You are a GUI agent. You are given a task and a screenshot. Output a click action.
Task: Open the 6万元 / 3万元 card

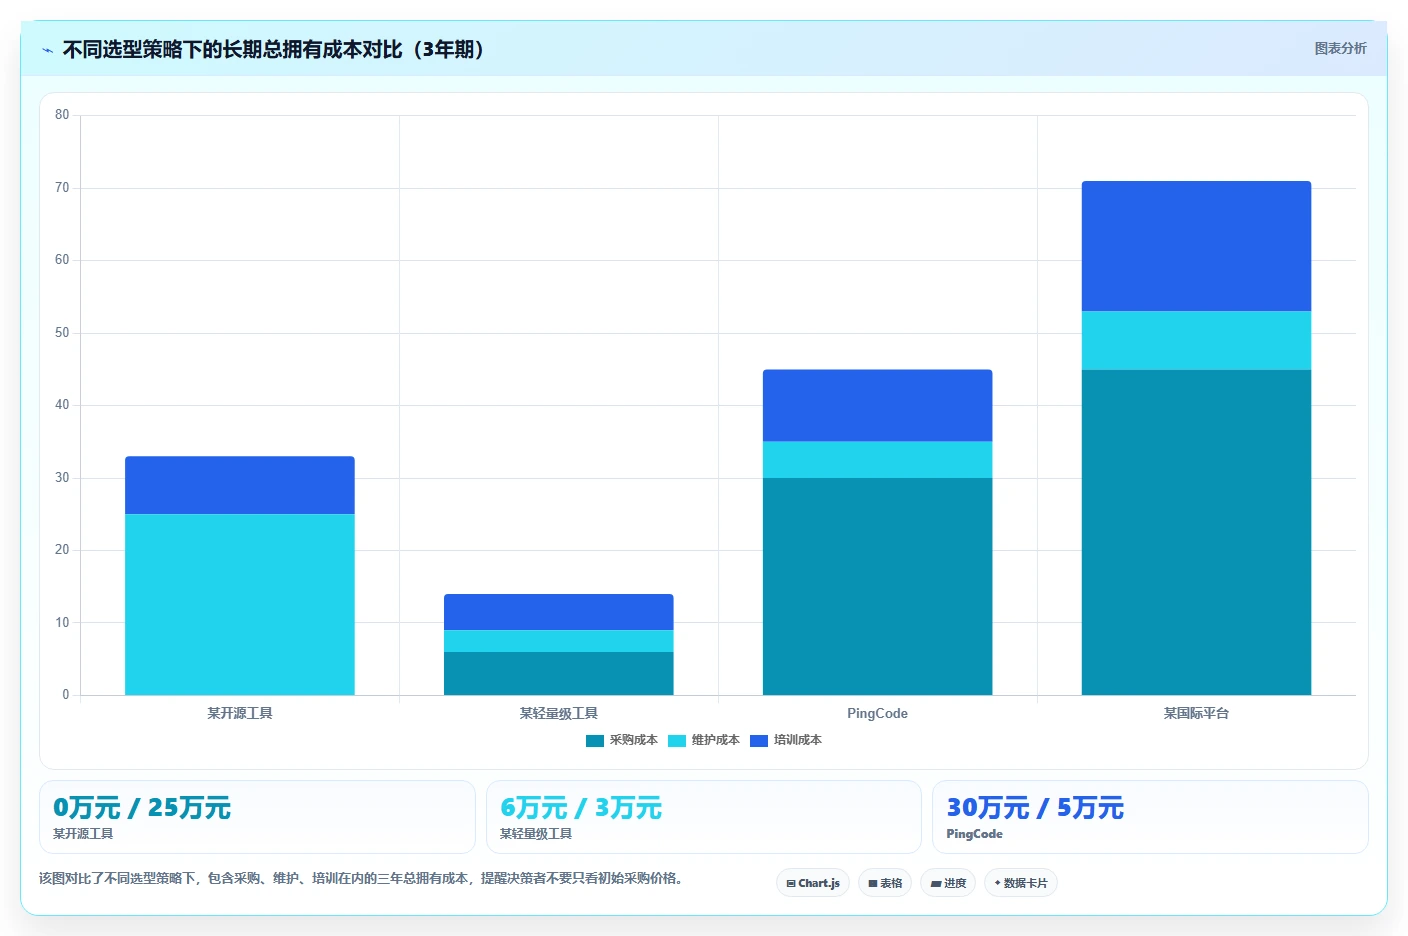click(x=704, y=817)
